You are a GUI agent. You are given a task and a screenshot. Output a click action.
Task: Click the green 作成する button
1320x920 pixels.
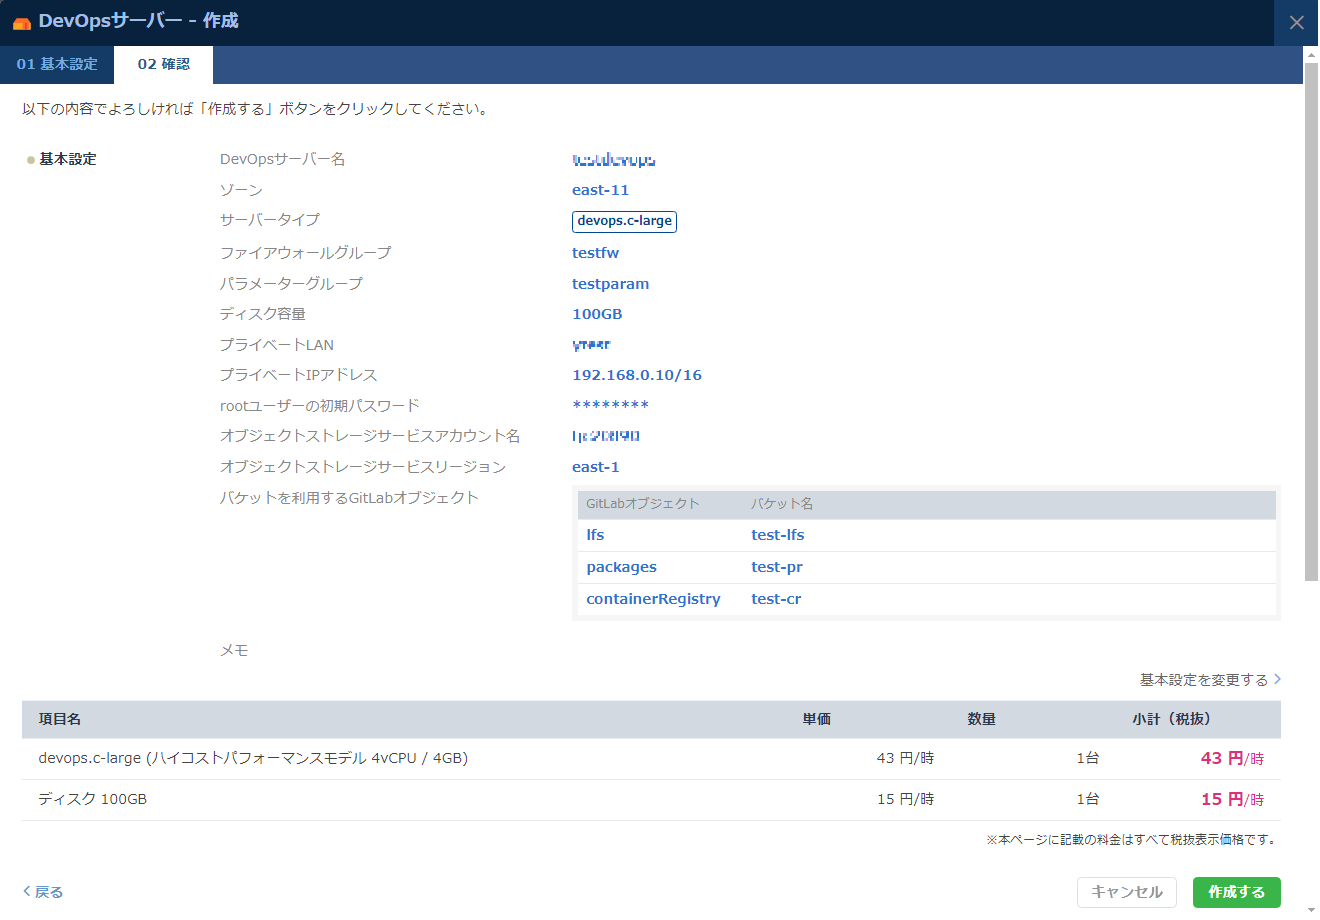(1236, 892)
